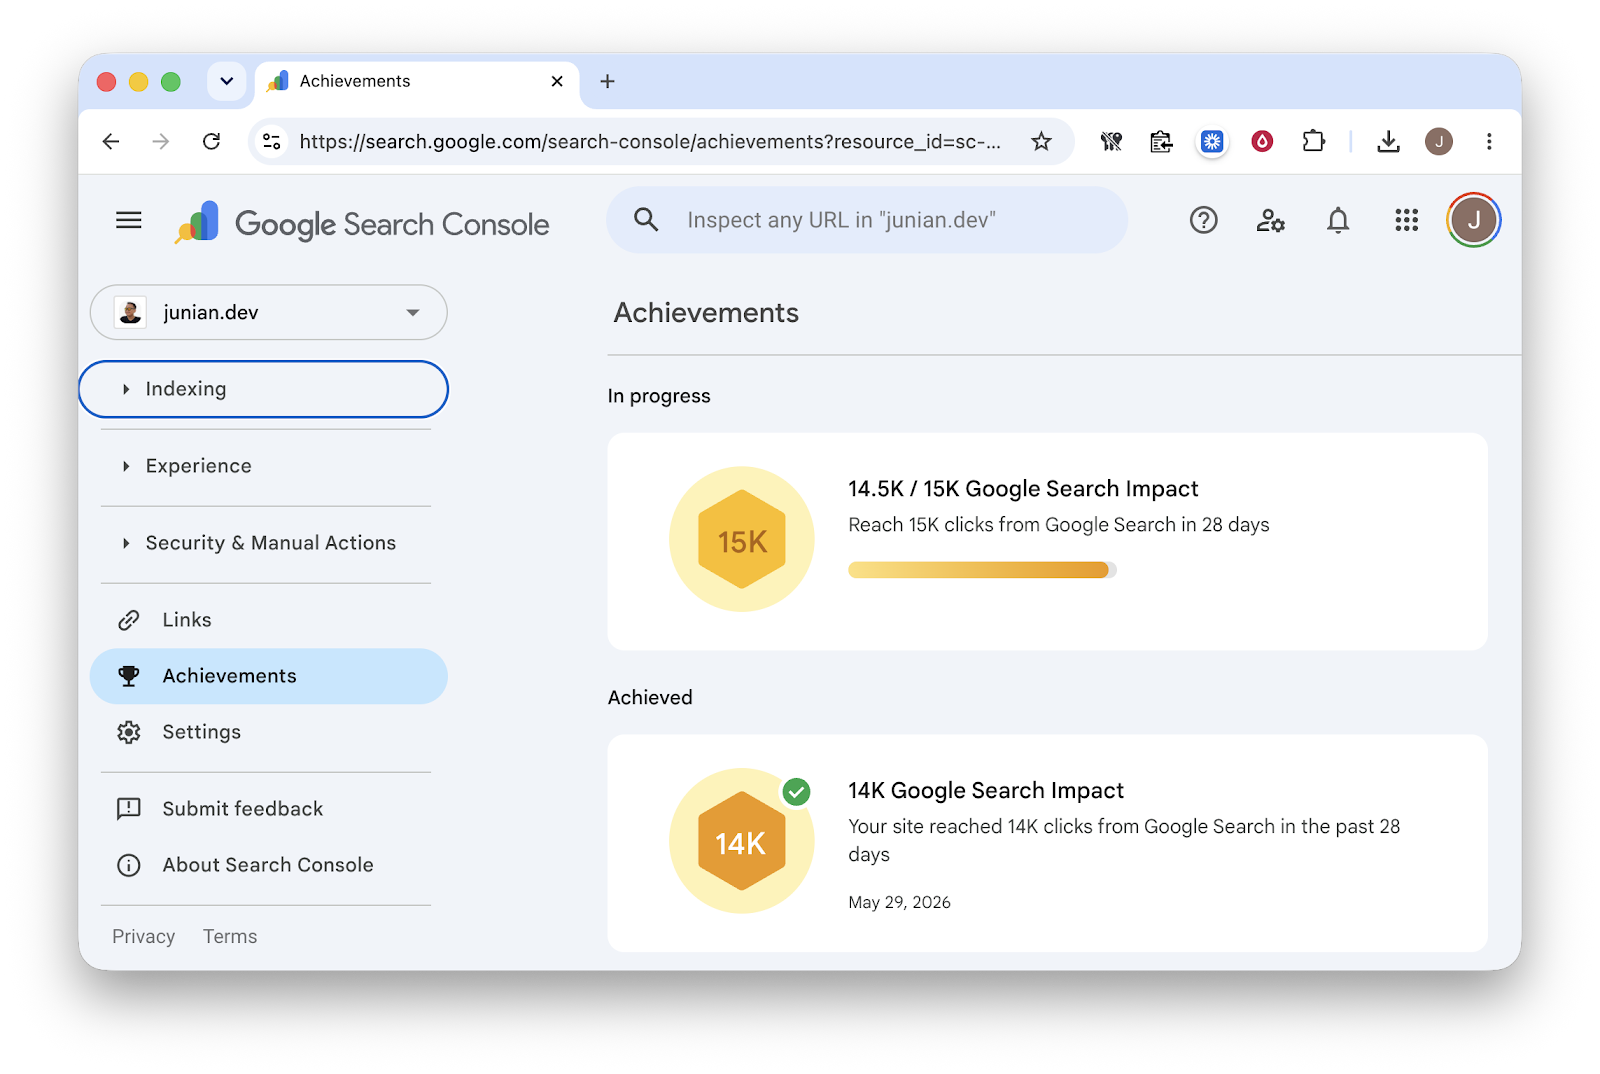Image resolution: width=1600 pixels, height=1074 pixels.
Task: Open About Search Console
Action: point(269,865)
